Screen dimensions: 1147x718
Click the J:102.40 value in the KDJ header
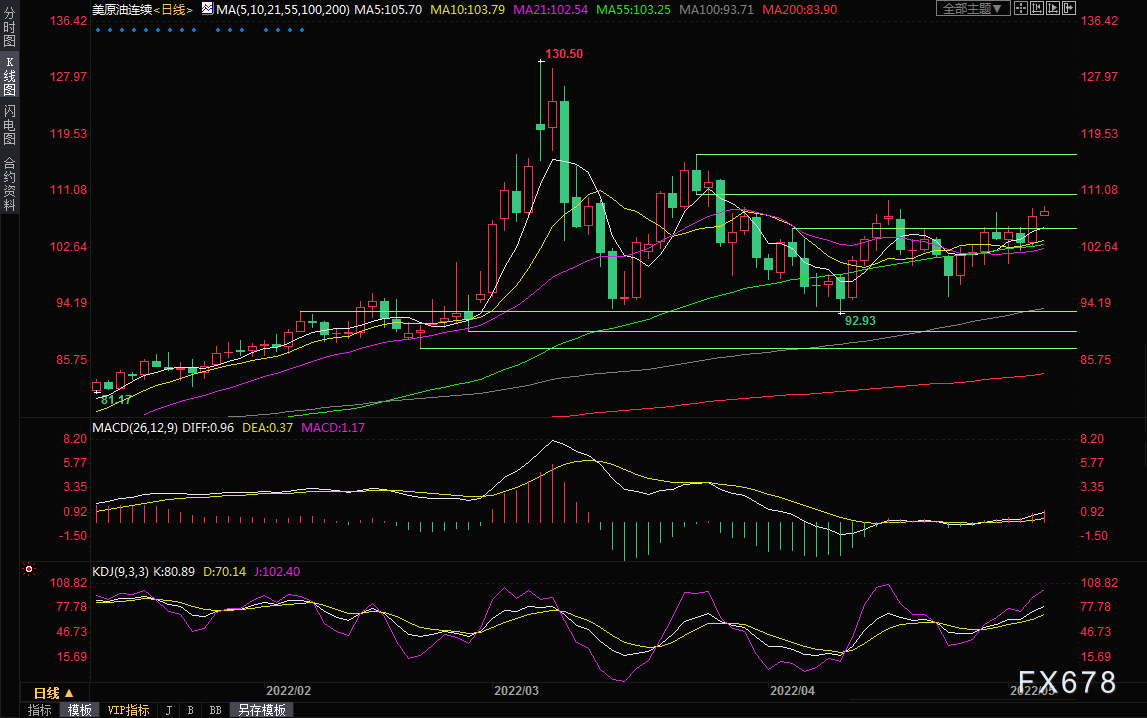point(277,572)
